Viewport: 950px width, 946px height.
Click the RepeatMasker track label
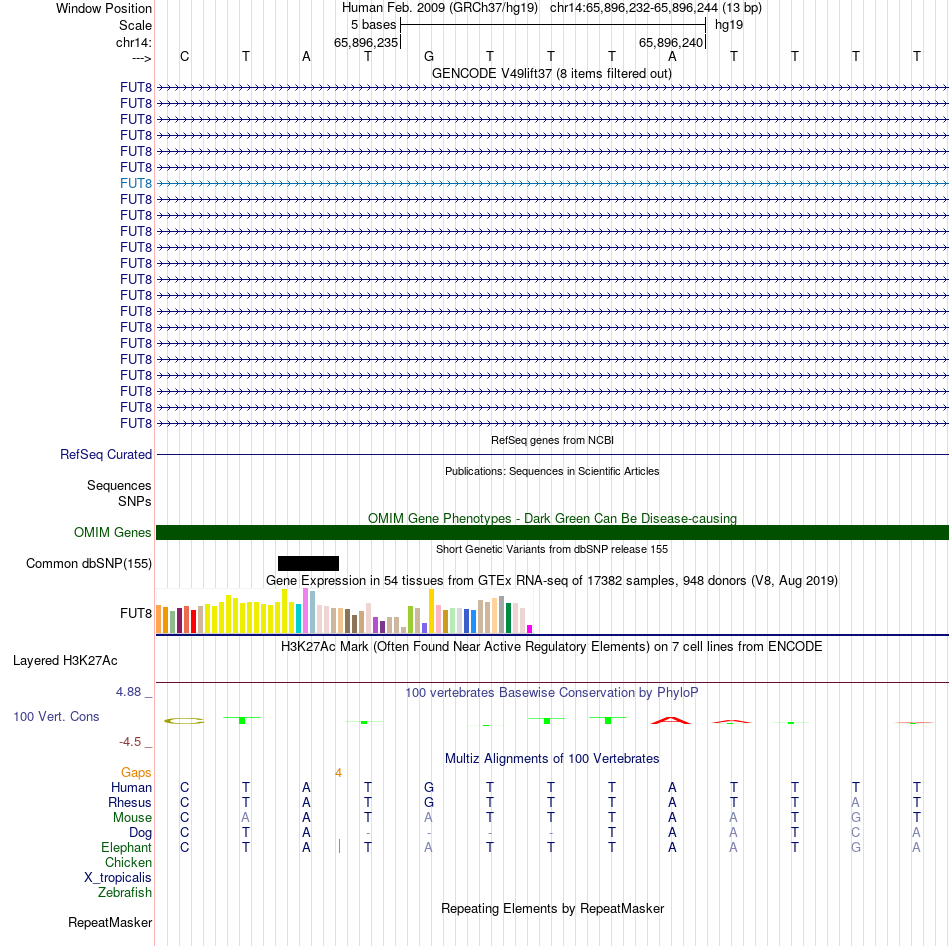110,922
